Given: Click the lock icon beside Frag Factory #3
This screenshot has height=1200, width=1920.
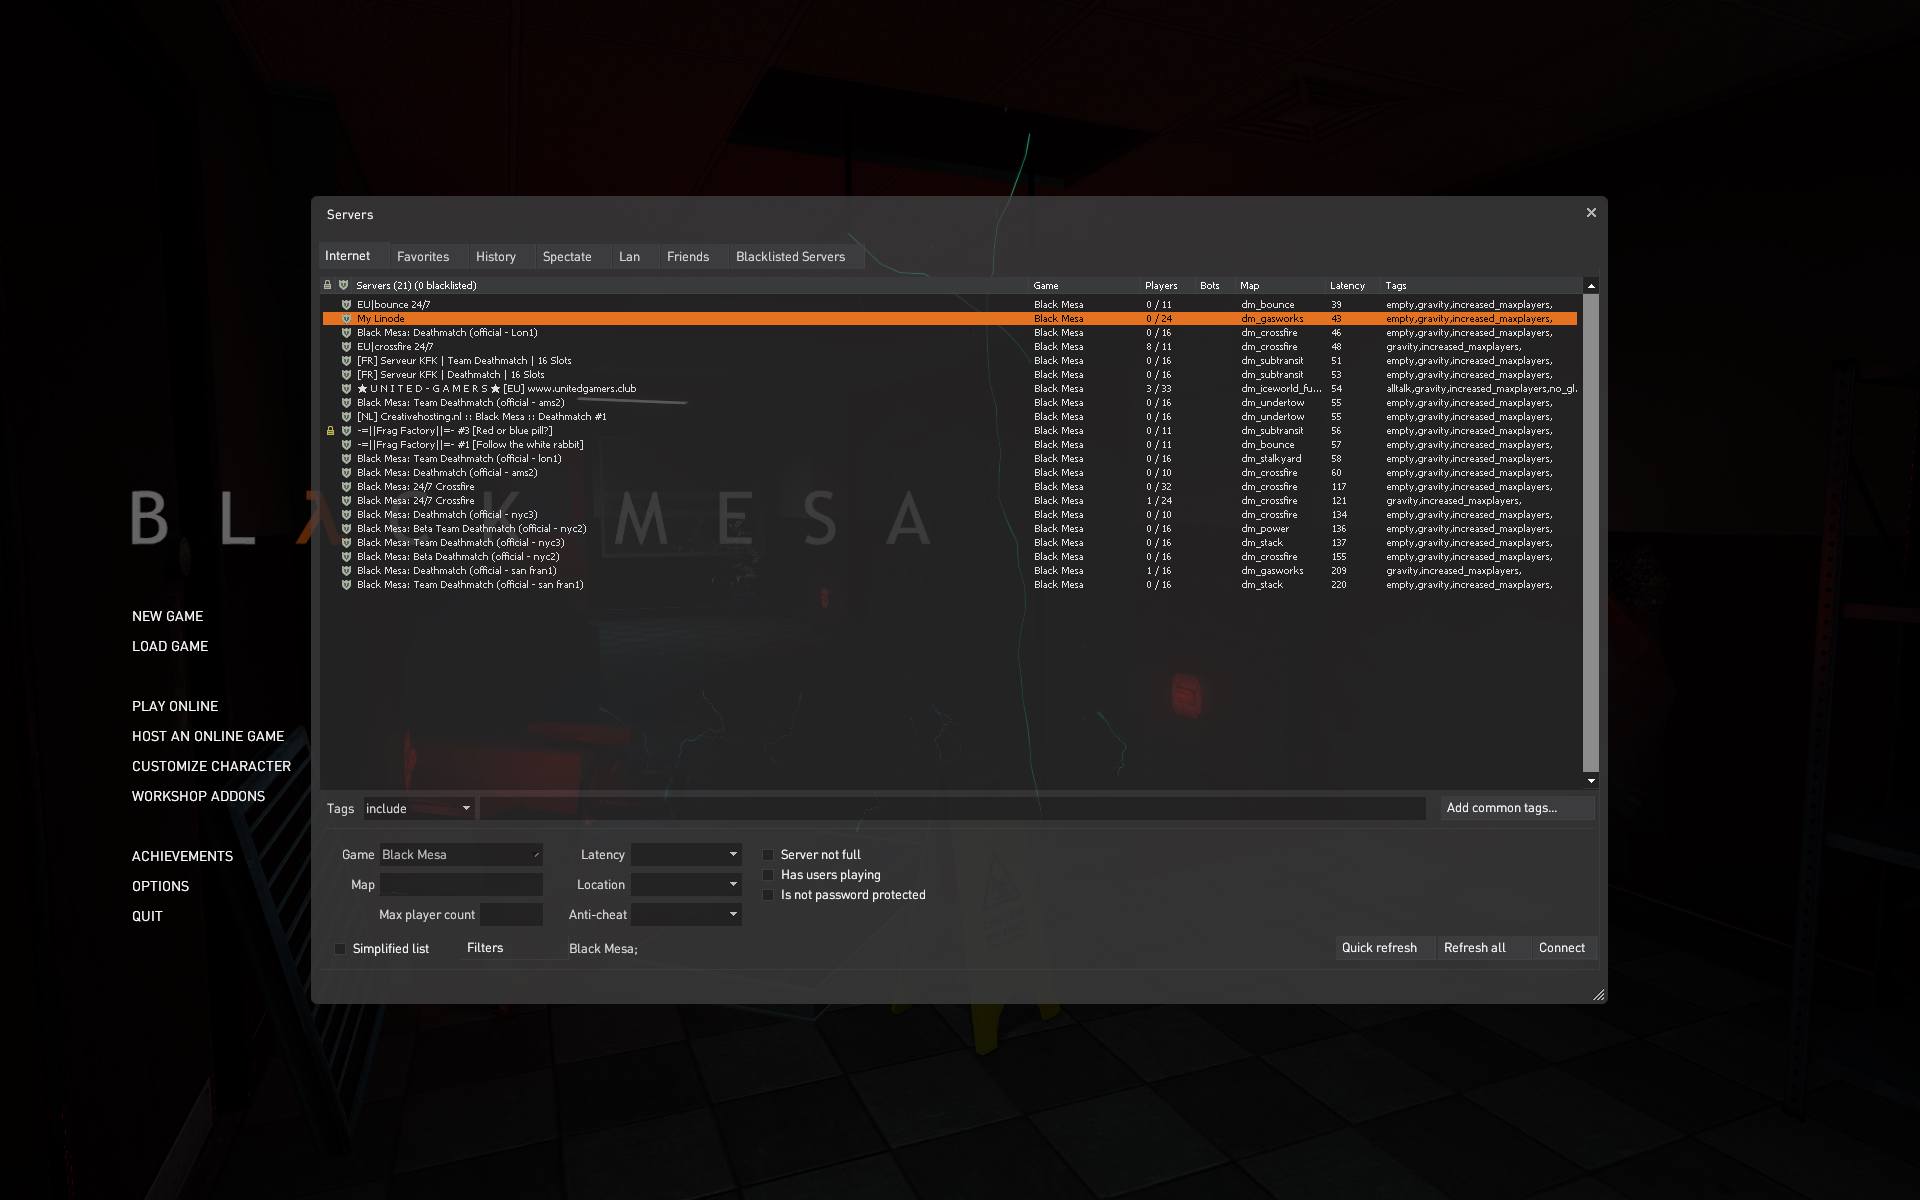Looking at the screenshot, I should coord(332,430).
